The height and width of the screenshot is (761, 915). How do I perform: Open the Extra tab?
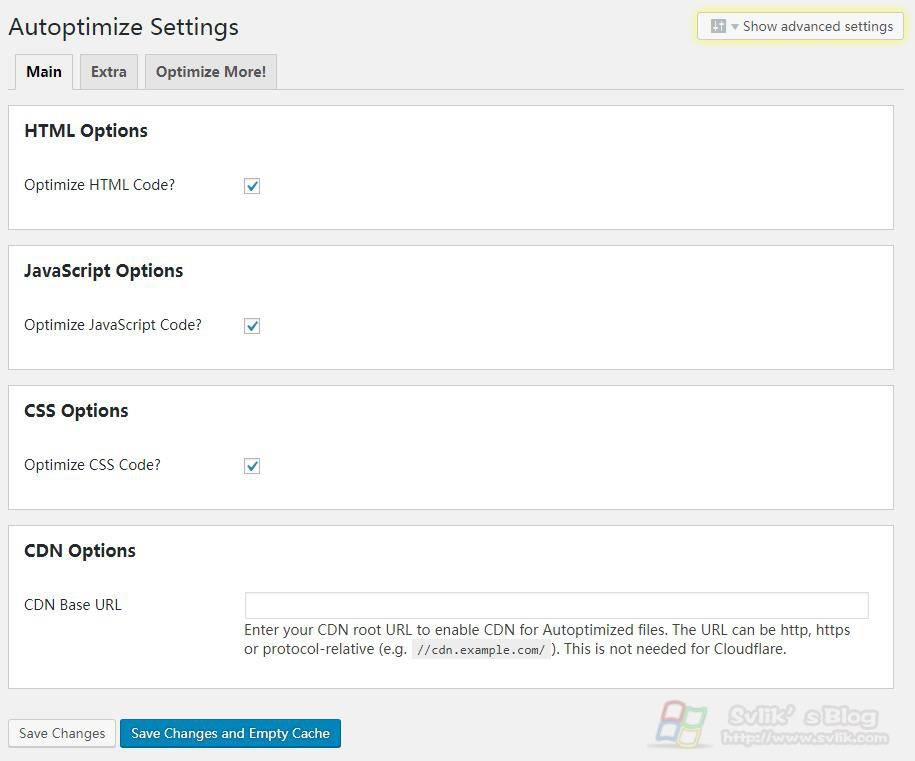(108, 72)
